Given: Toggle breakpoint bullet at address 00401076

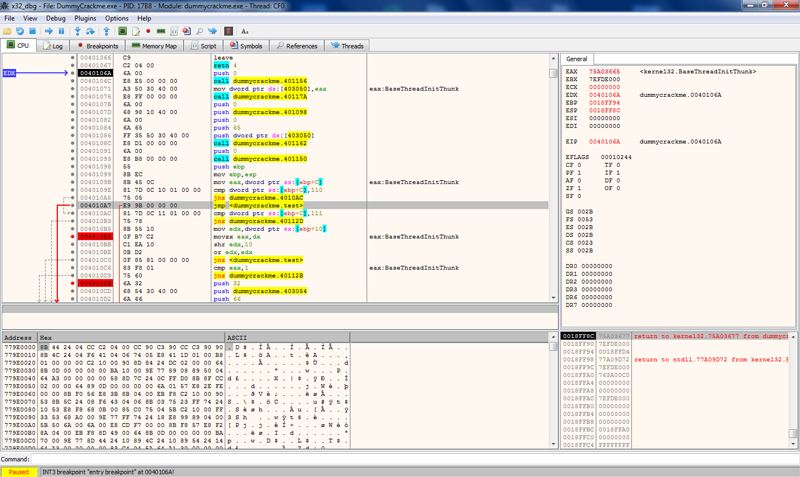Looking at the screenshot, I should (x=72, y=96).
